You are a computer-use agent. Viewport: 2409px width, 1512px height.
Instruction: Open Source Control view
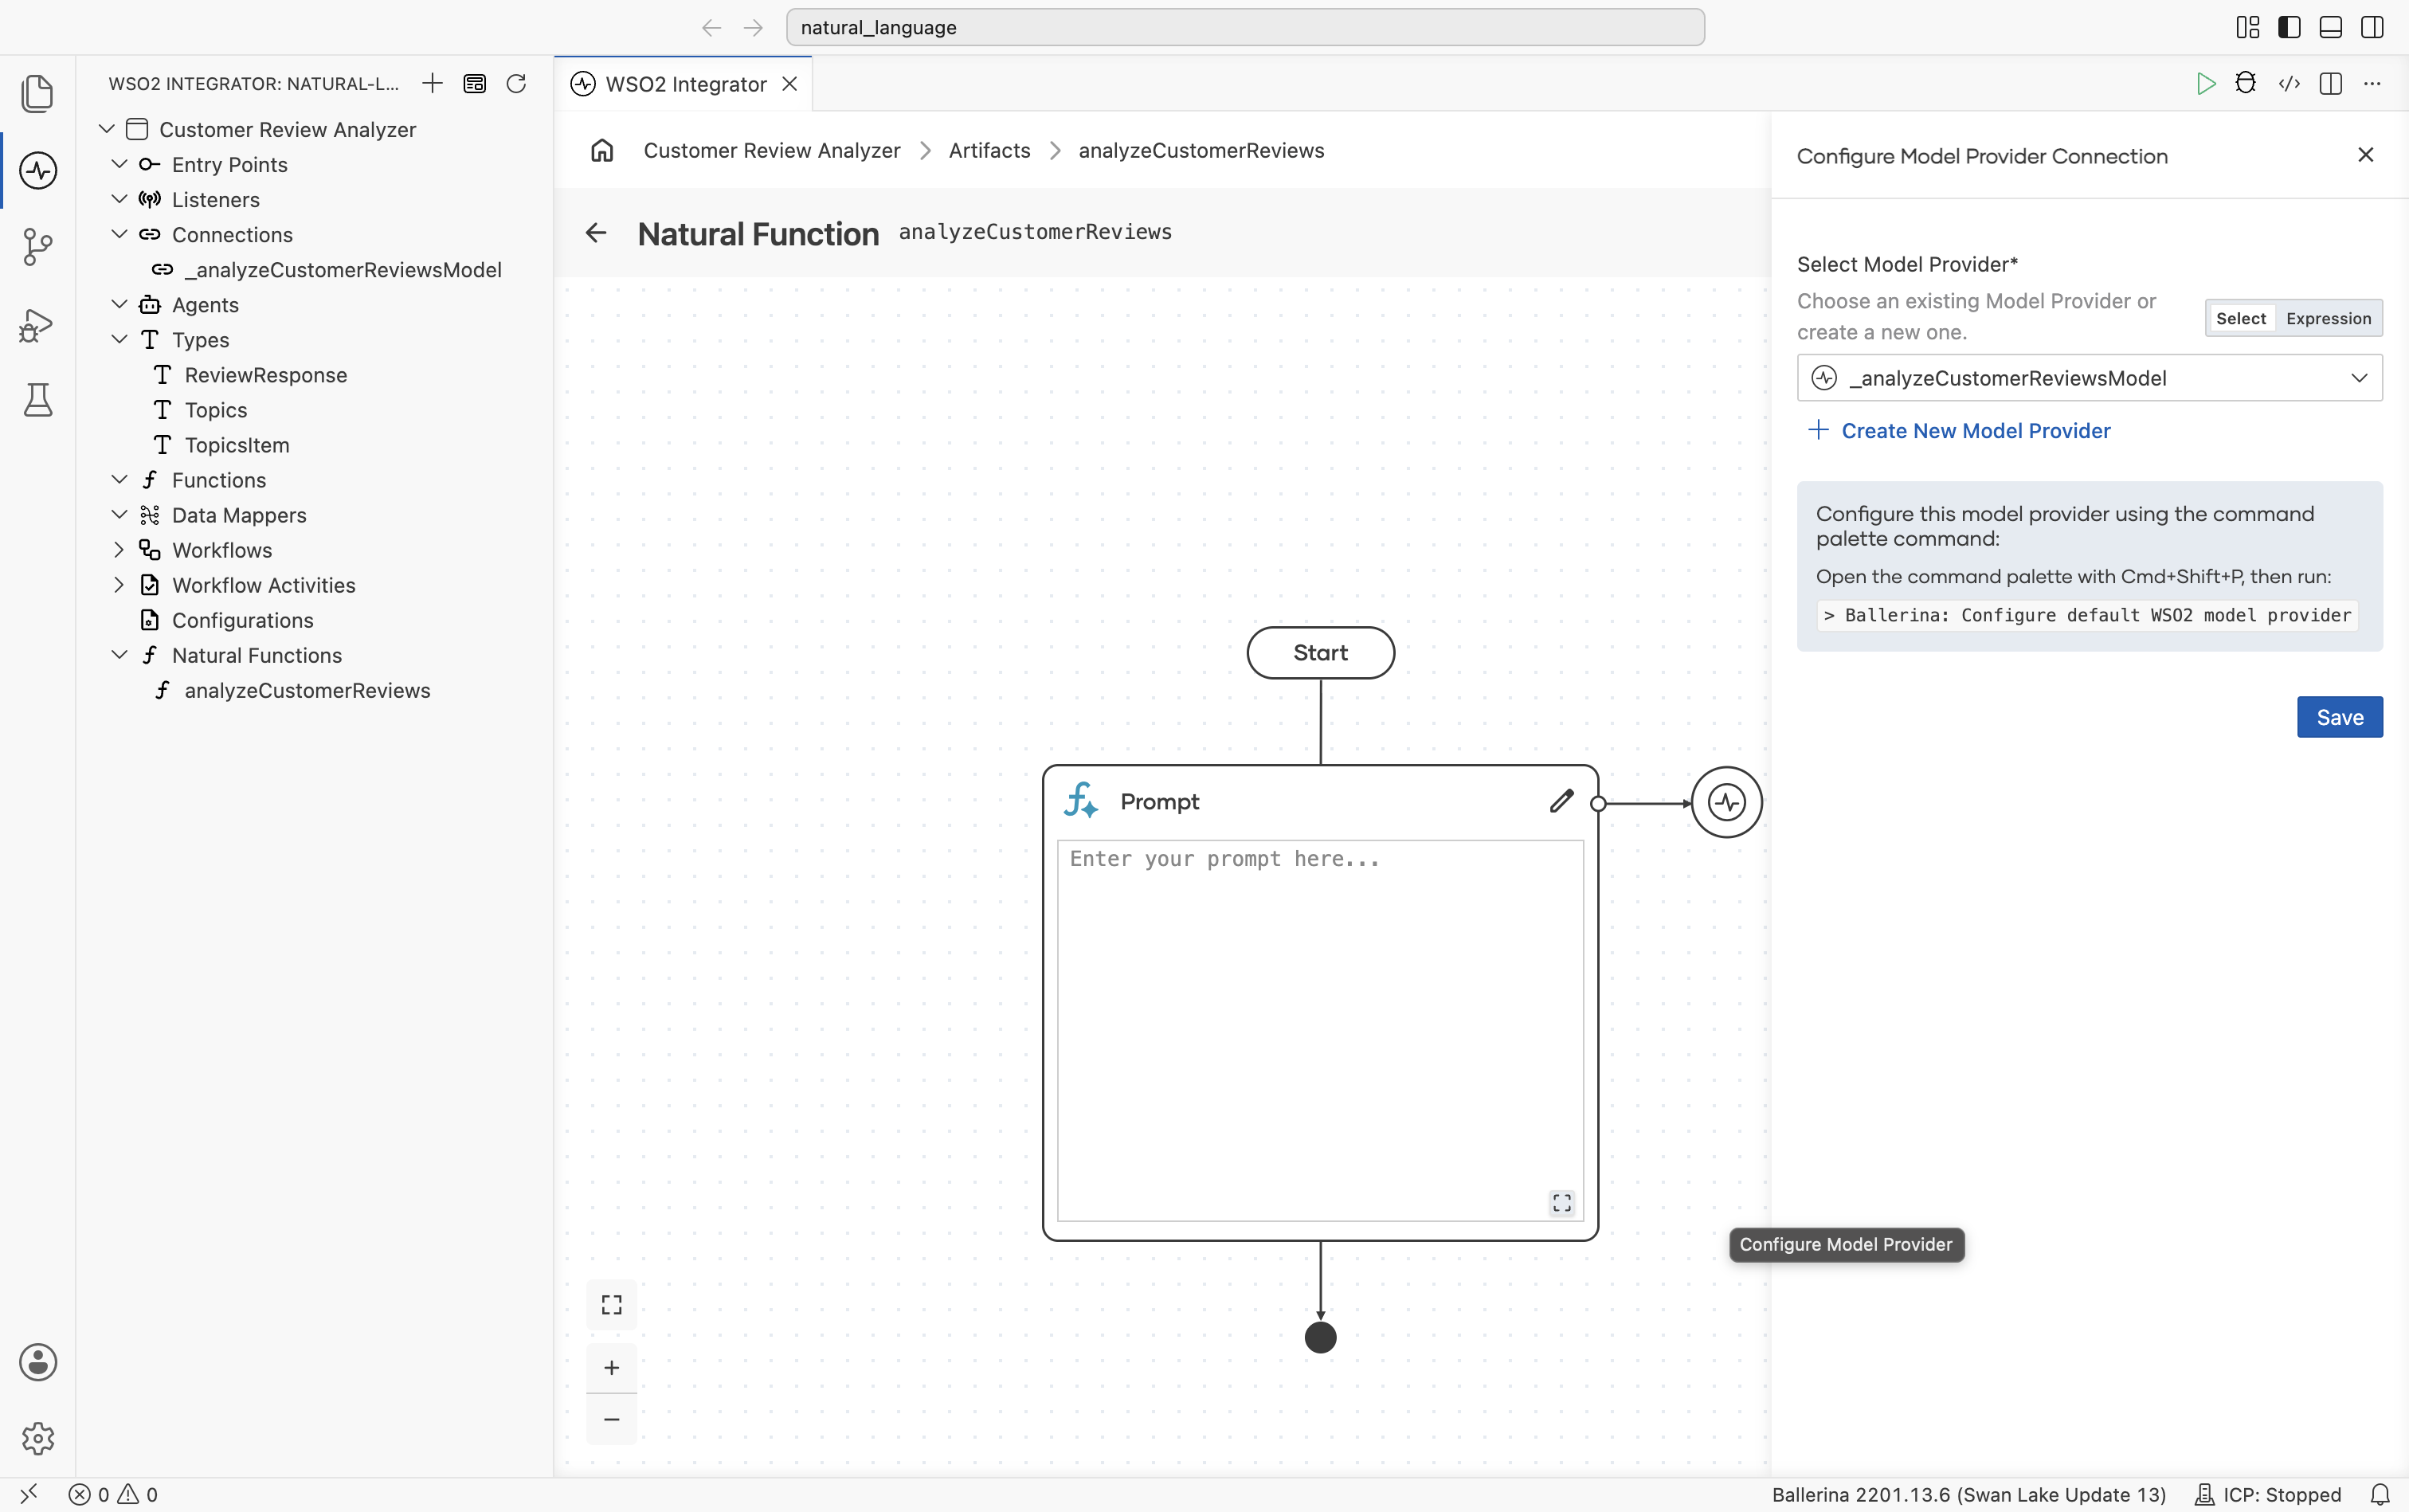(38, 247)
